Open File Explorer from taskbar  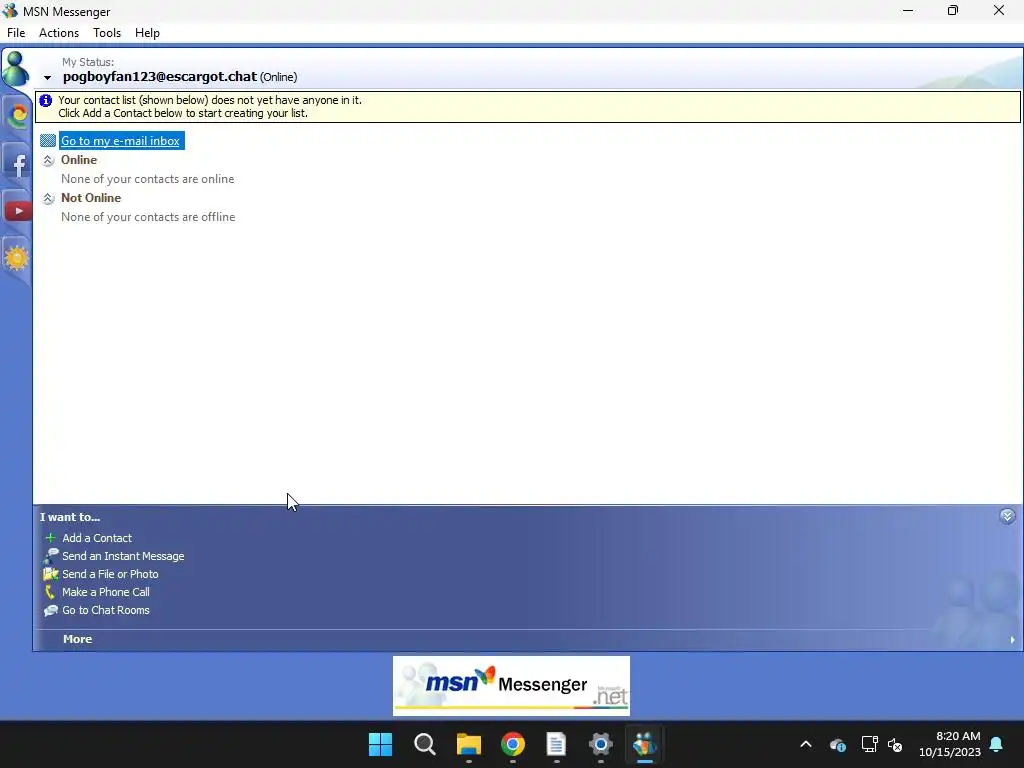pyautogui.click(x=468, y=744)
